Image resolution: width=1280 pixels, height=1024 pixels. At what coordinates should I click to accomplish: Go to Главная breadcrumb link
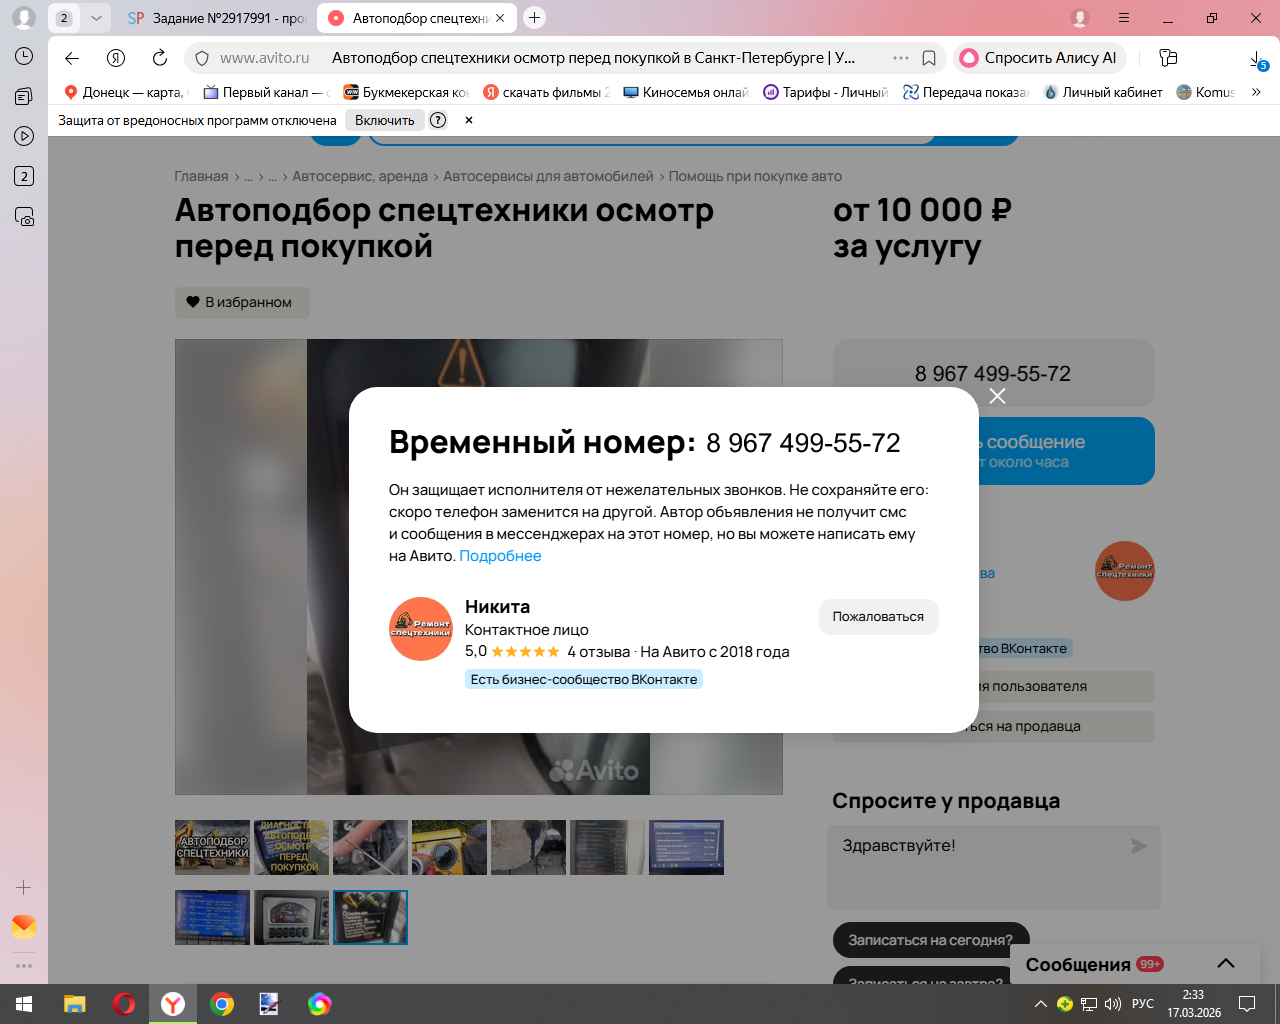[201, 176]
